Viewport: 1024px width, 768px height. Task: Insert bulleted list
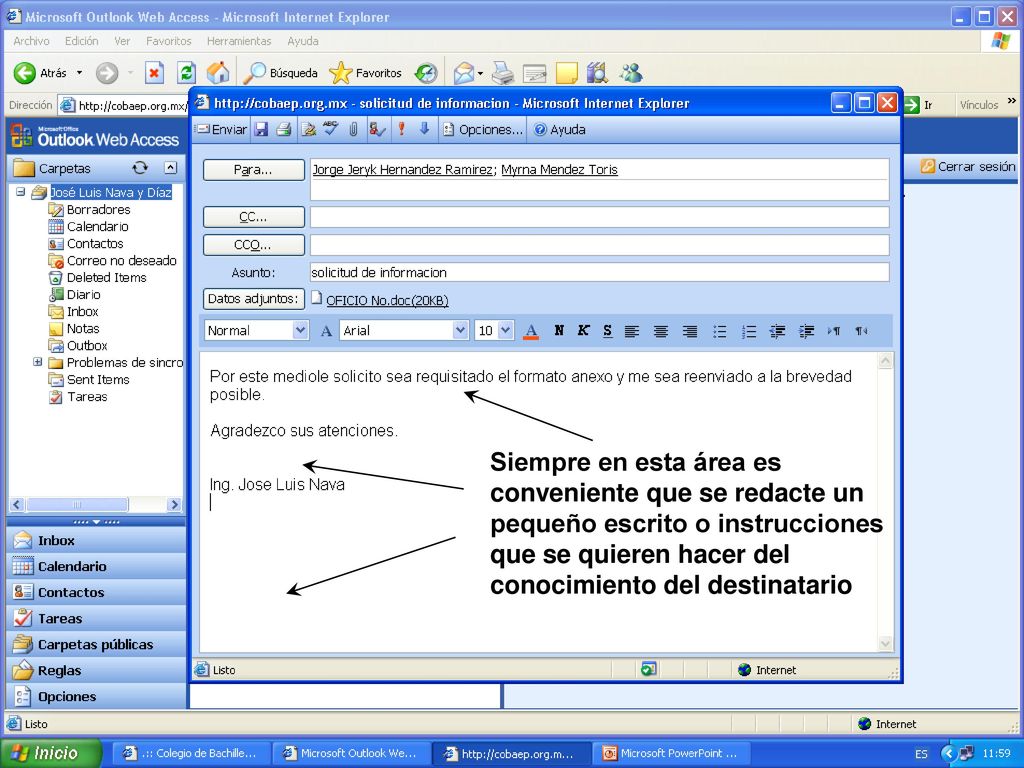pos(720,331)
